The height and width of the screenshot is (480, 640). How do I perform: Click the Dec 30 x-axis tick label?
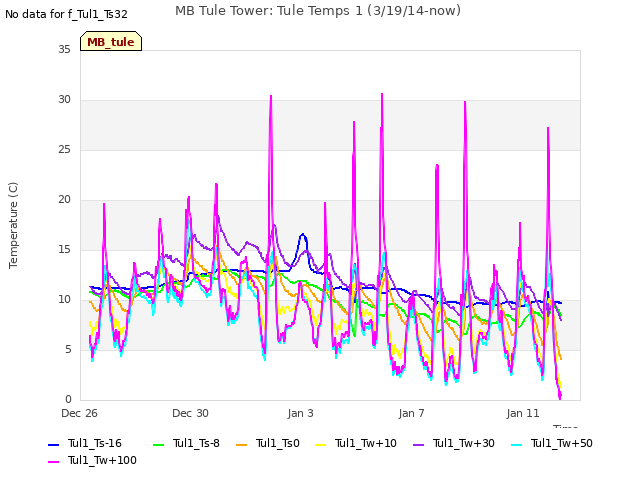click(x=190, y=413)
